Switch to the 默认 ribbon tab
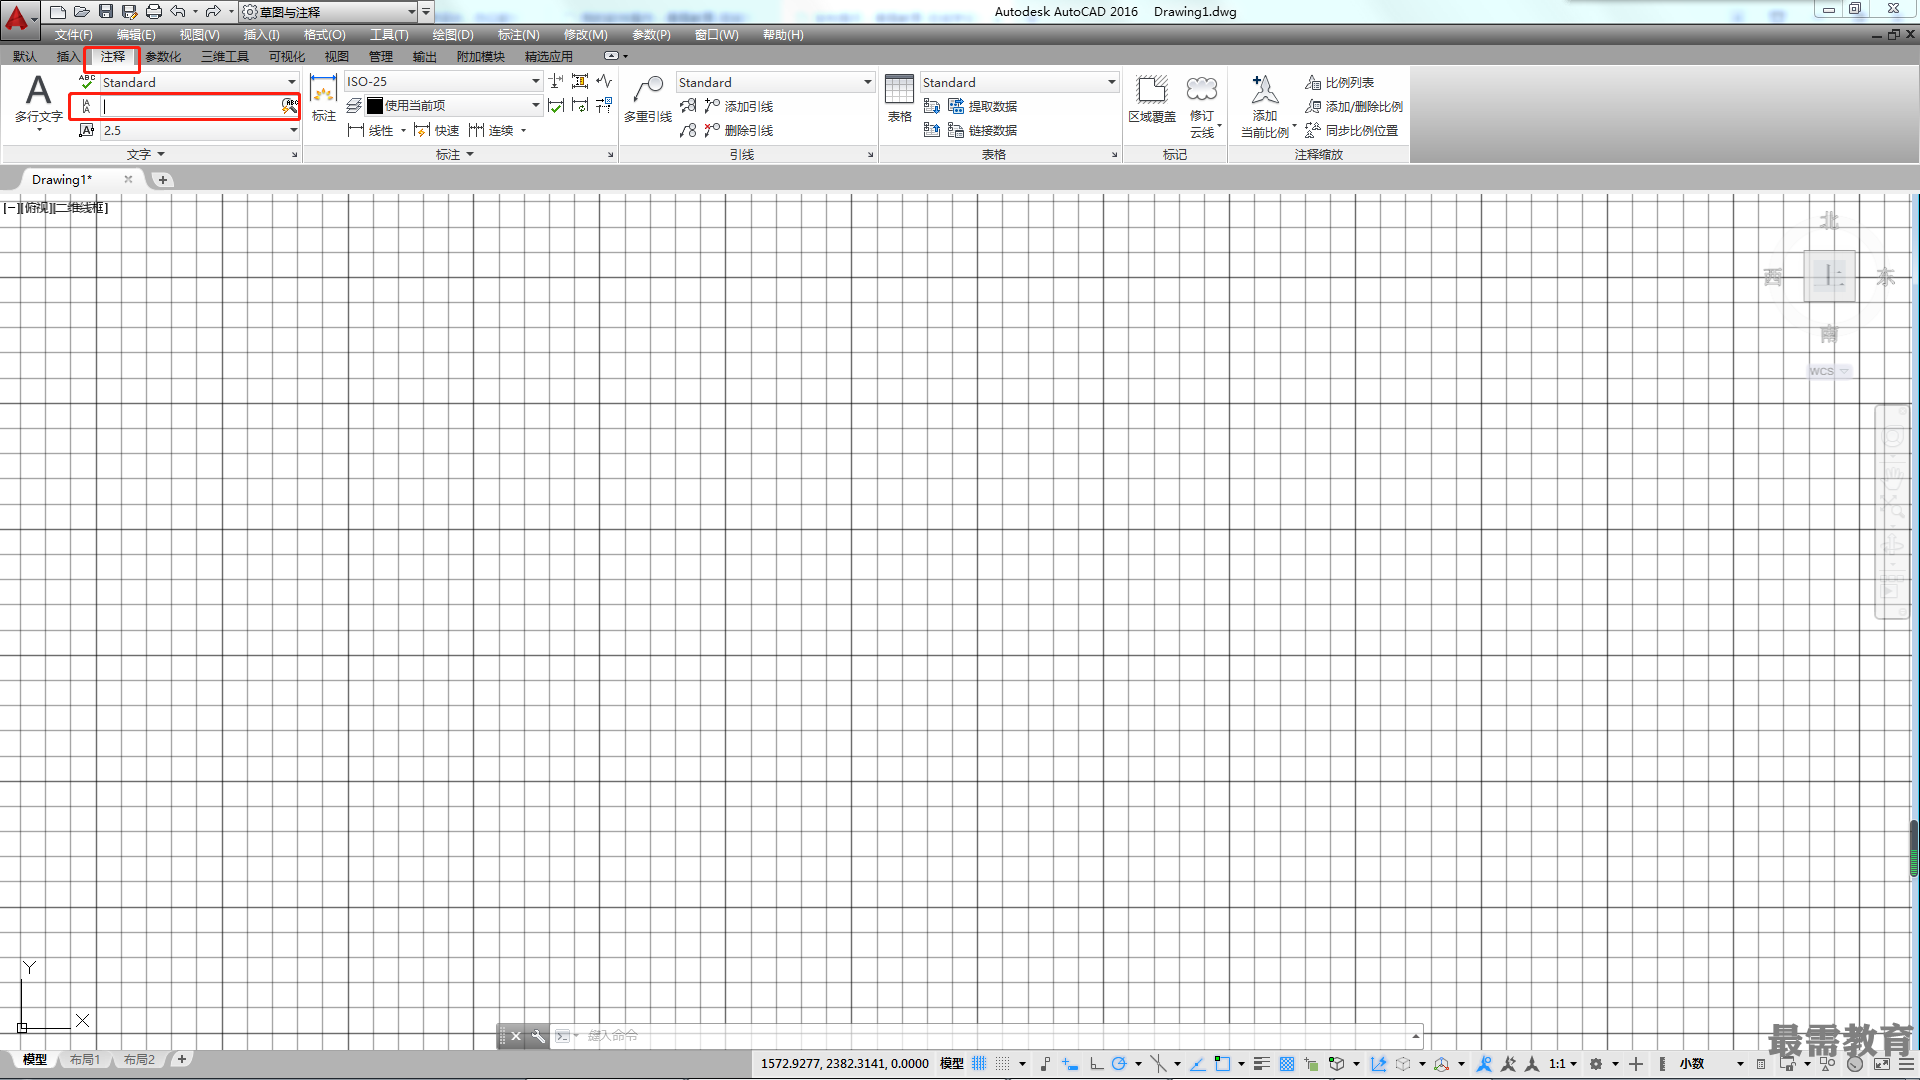 click(25, 57)
